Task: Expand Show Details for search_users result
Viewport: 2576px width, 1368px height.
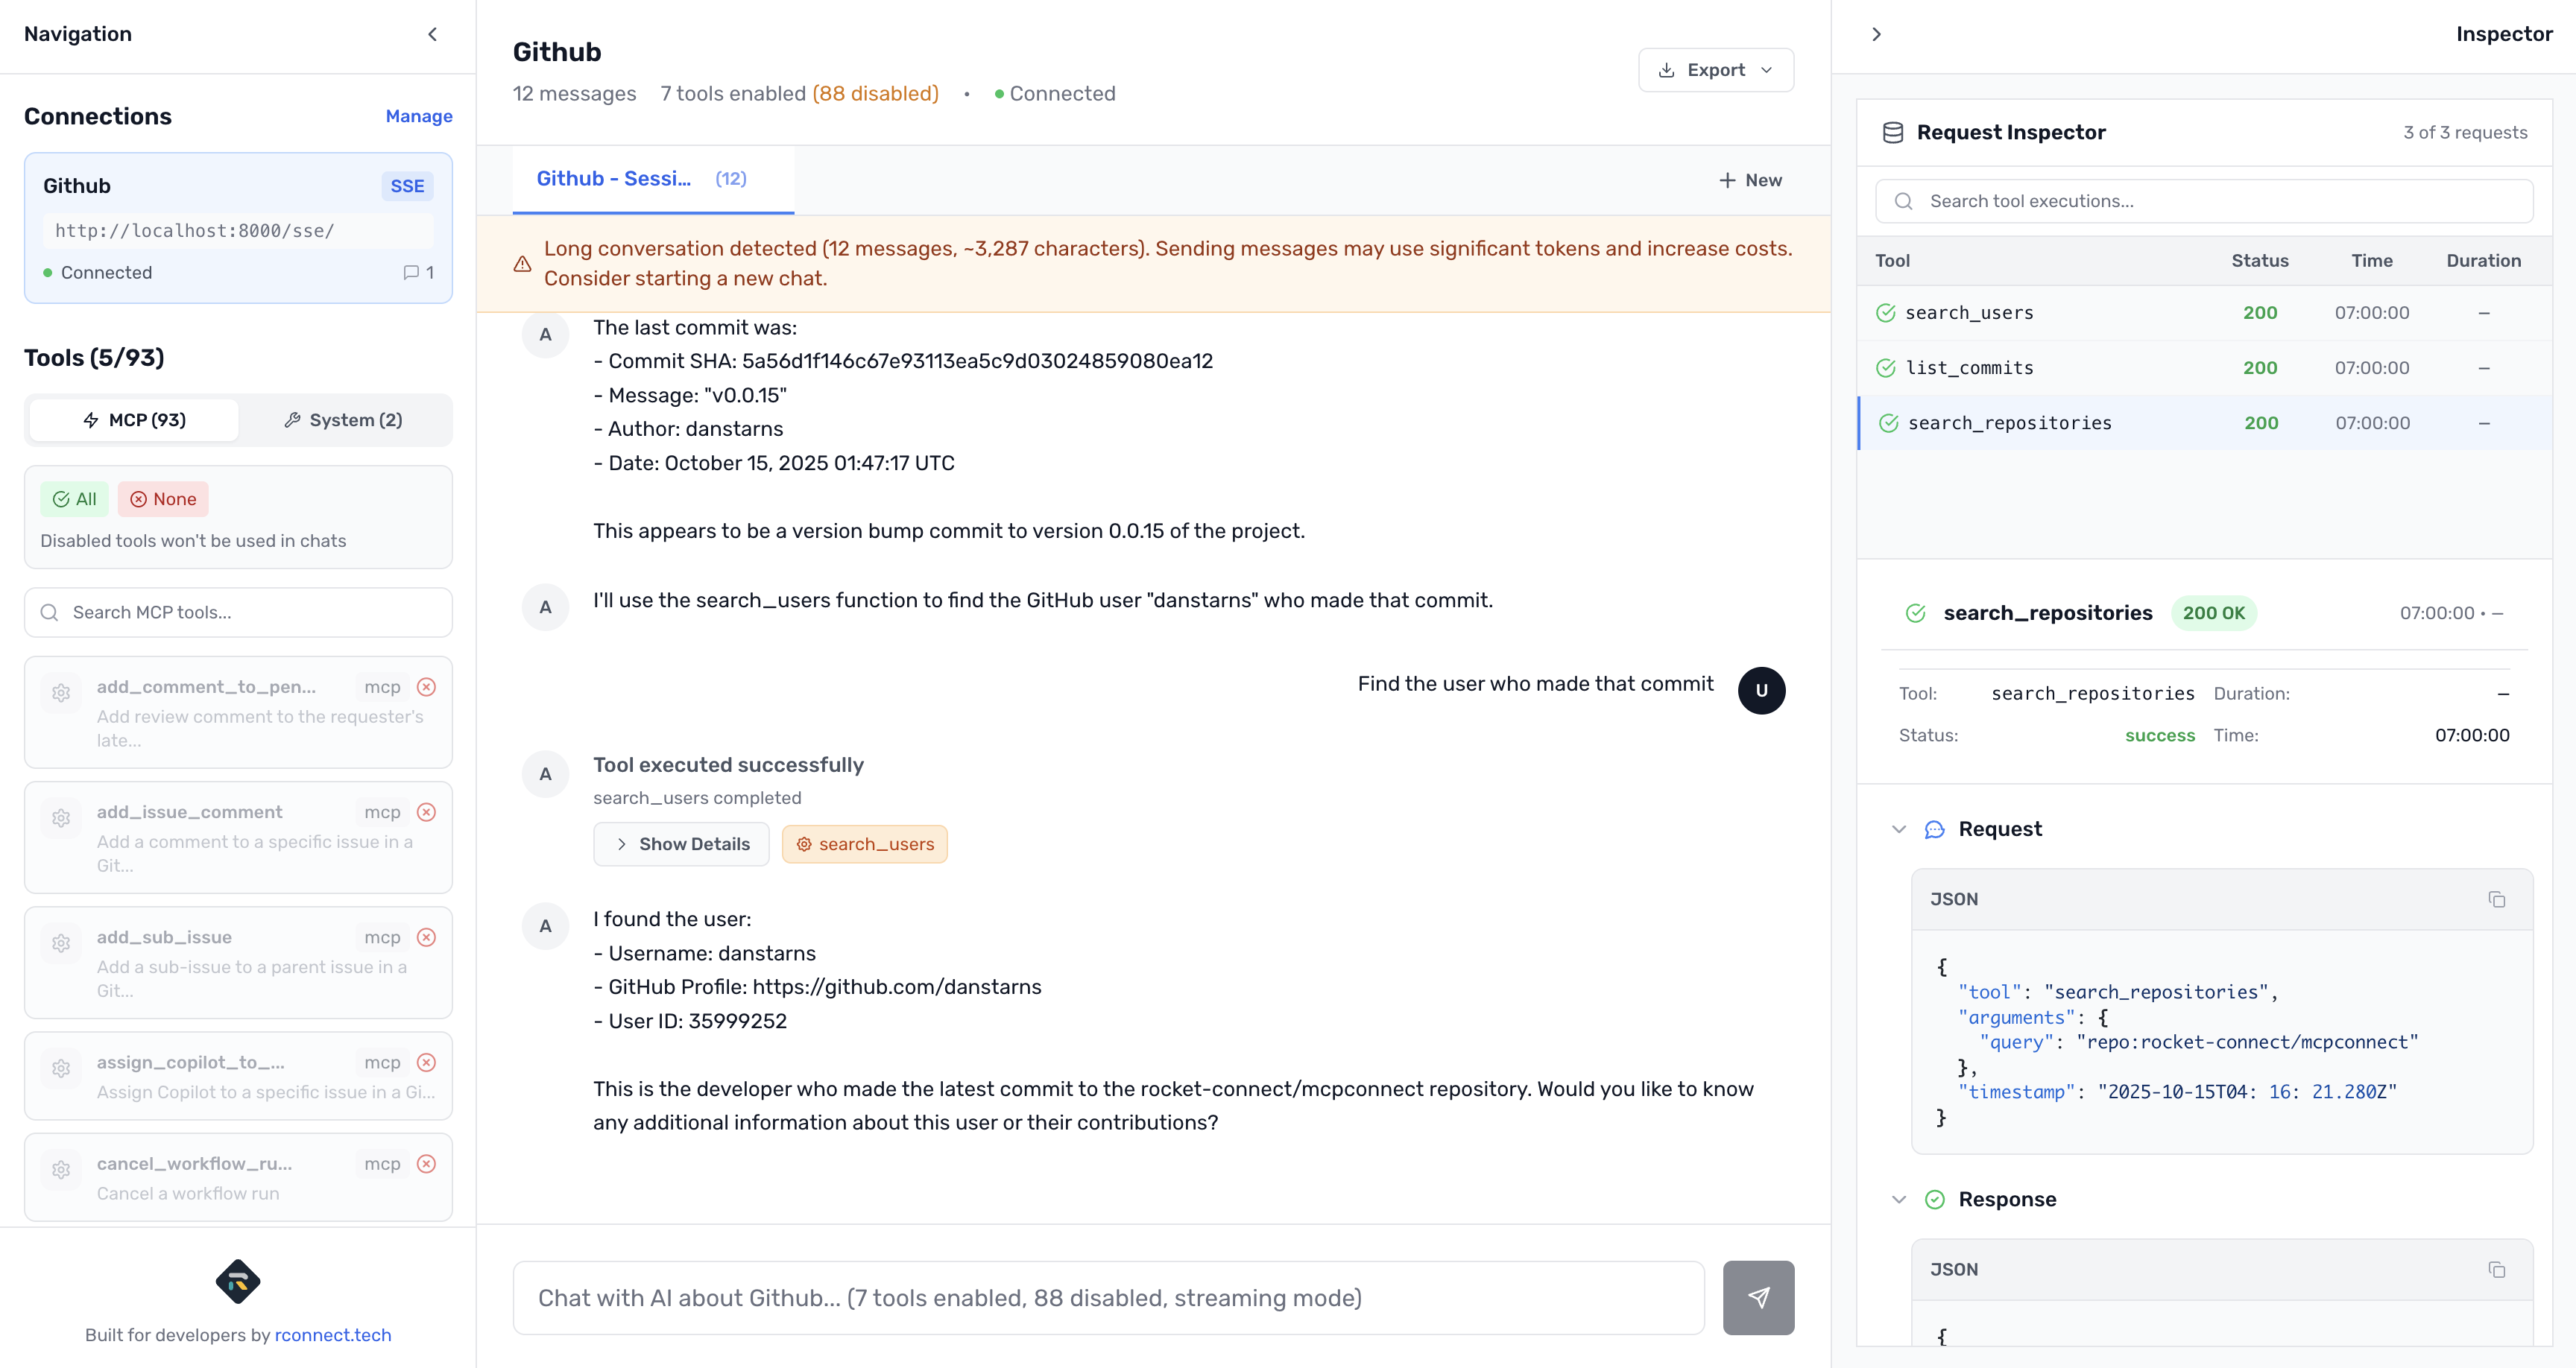Action: point(681,843)
